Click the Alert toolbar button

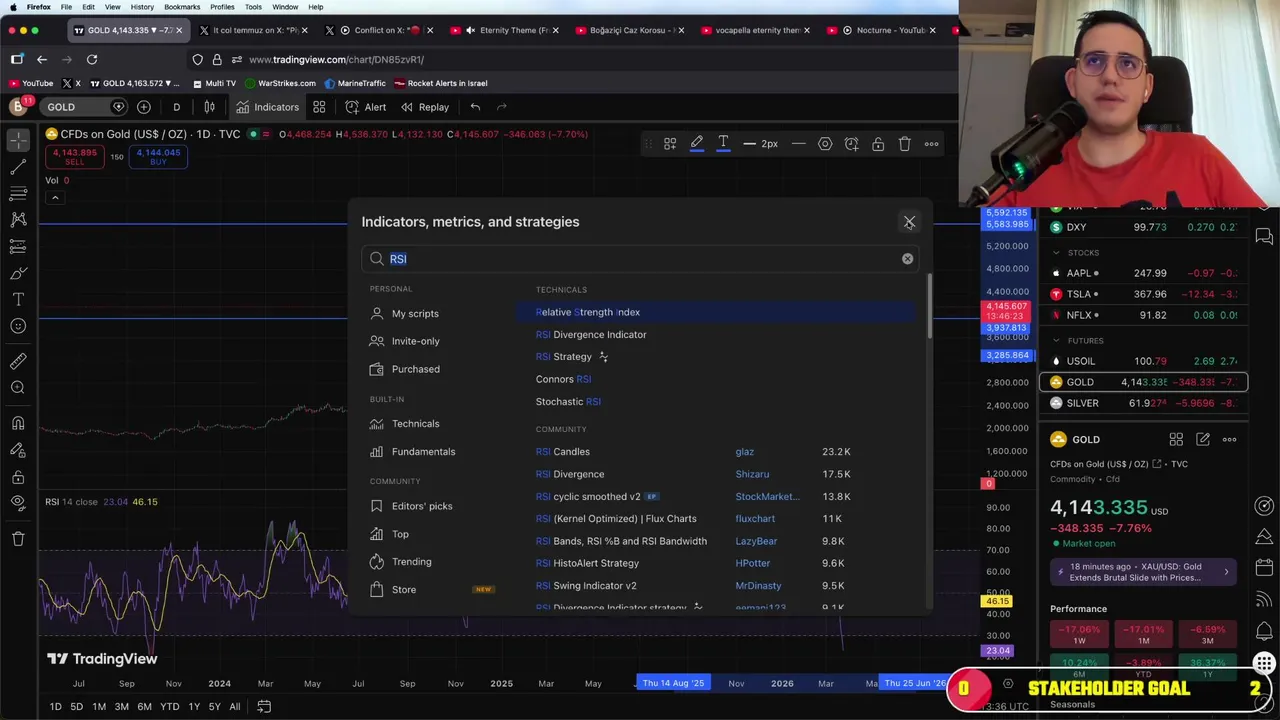(366, 107)
